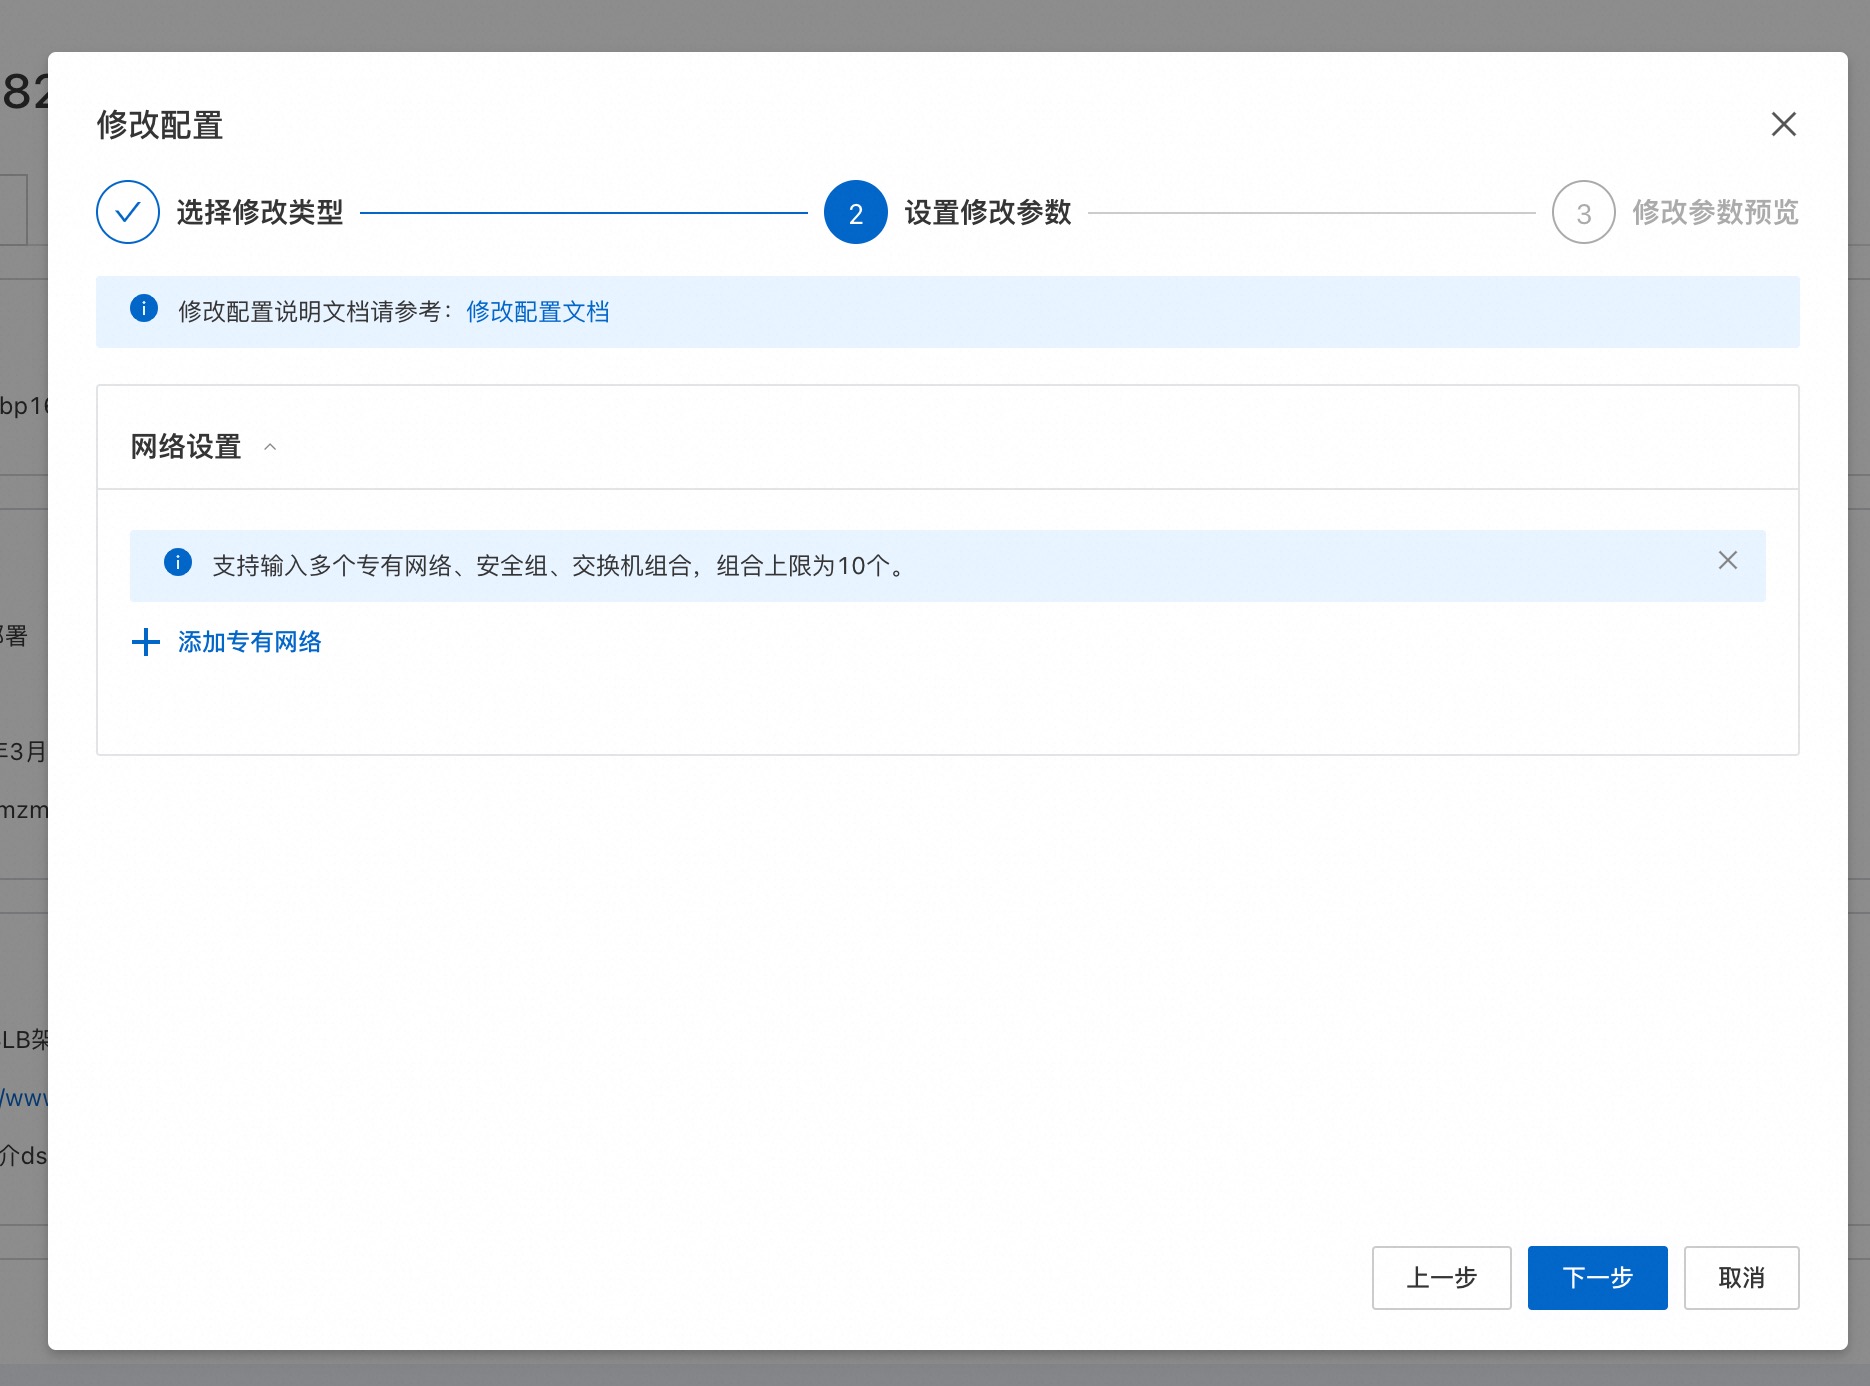1870x1386 pixels.
Task: Go back with 上一步 button
Action: [1441, 1277]
